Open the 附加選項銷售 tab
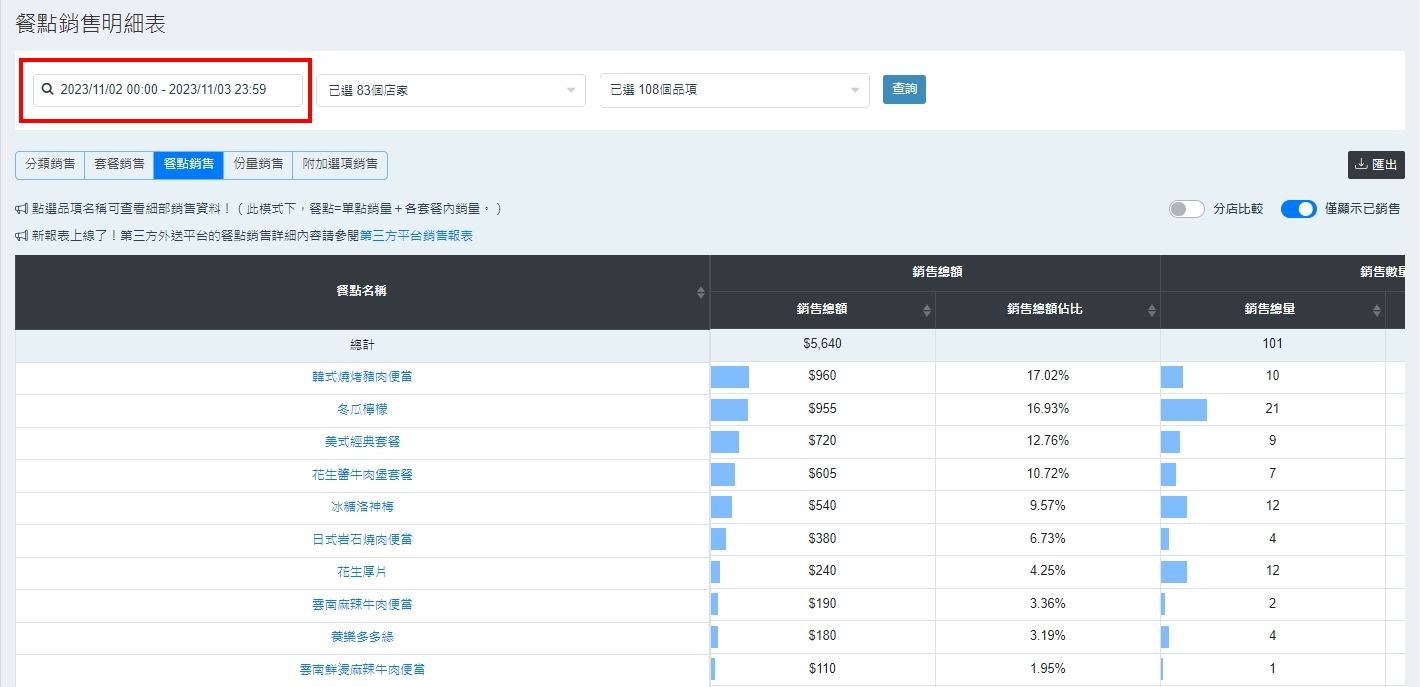The image size is (1420, 687). pos(340,164)
